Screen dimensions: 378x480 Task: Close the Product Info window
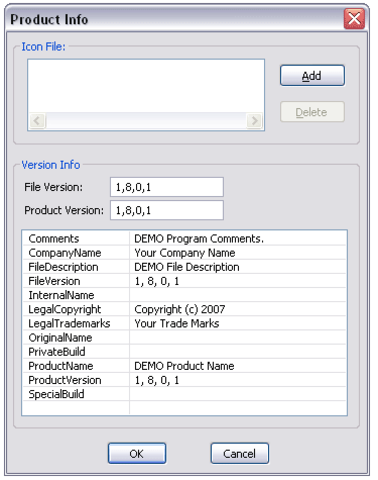point(354,19)
